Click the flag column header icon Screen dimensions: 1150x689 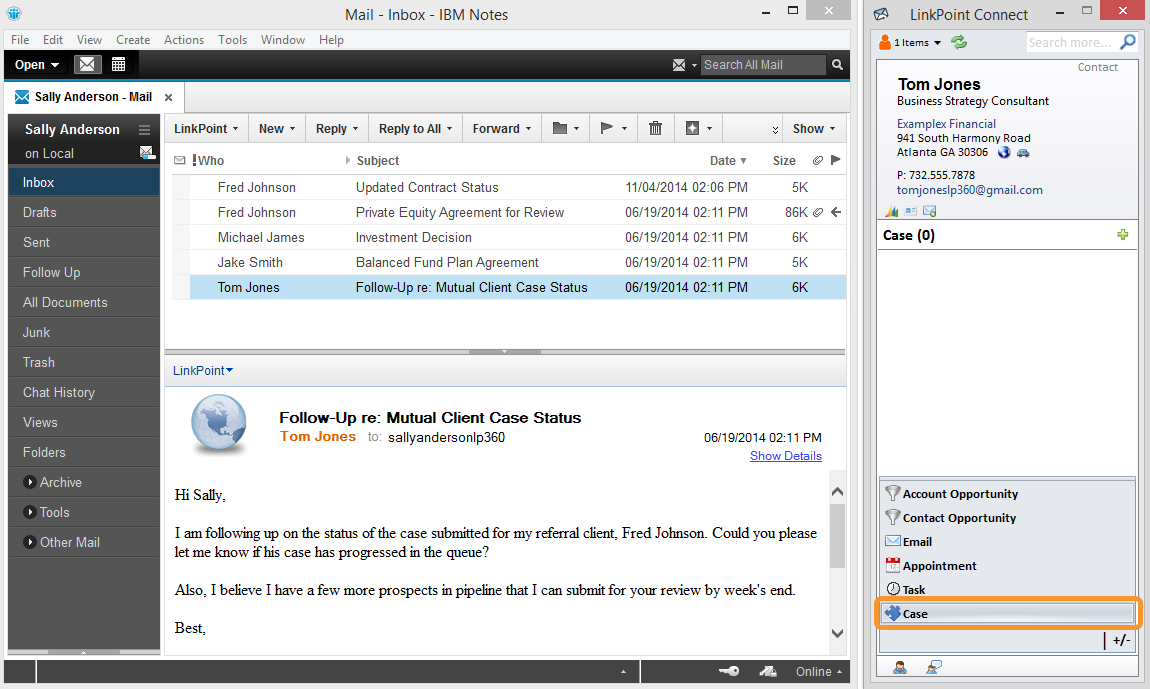click(x=835, y=160)
